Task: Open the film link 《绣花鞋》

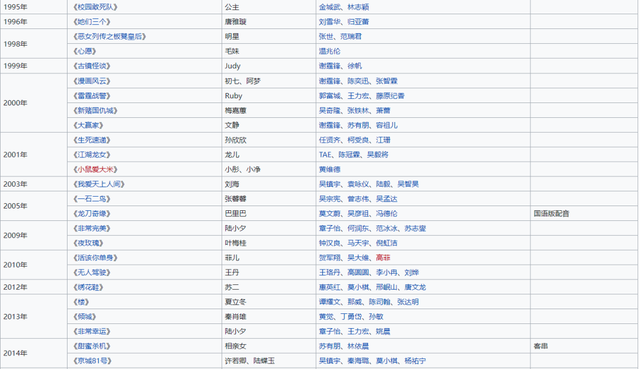Action: pos(88,287)
